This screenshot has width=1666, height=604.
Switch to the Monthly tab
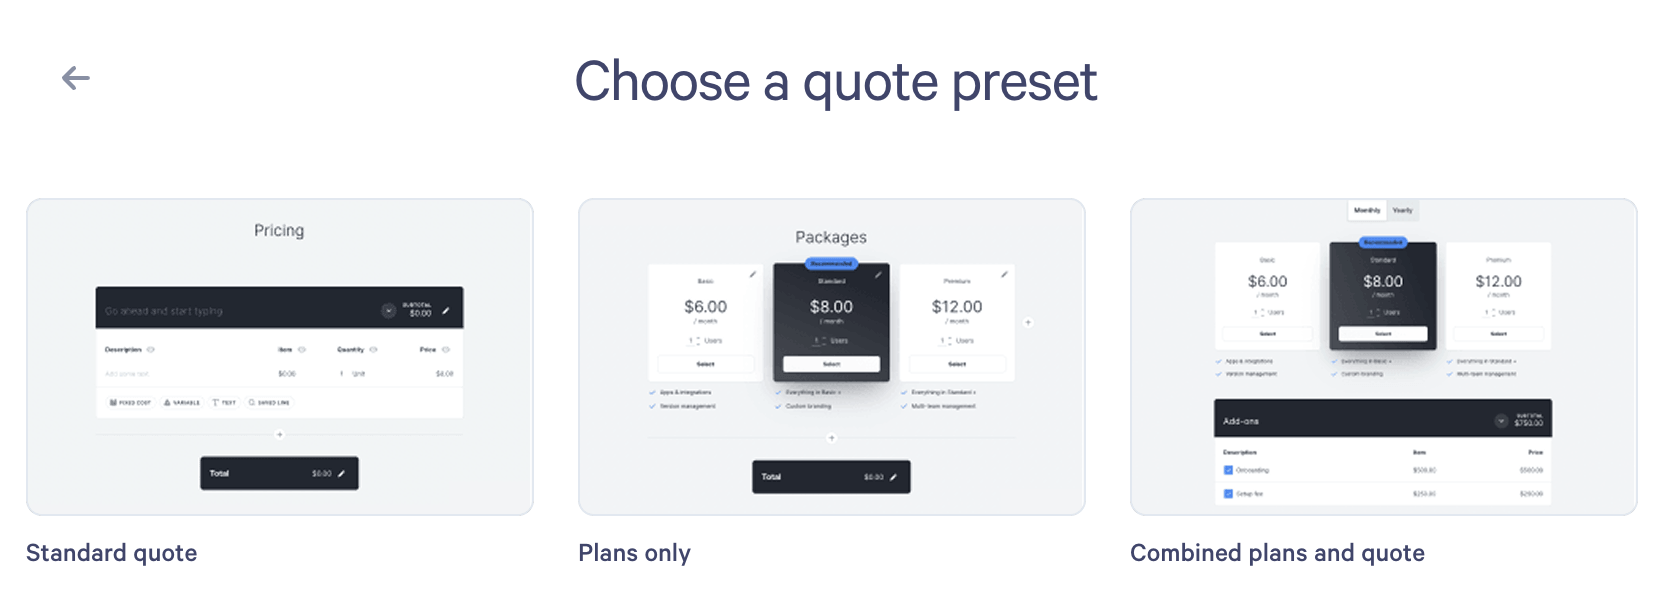(x=1367, y=211)
